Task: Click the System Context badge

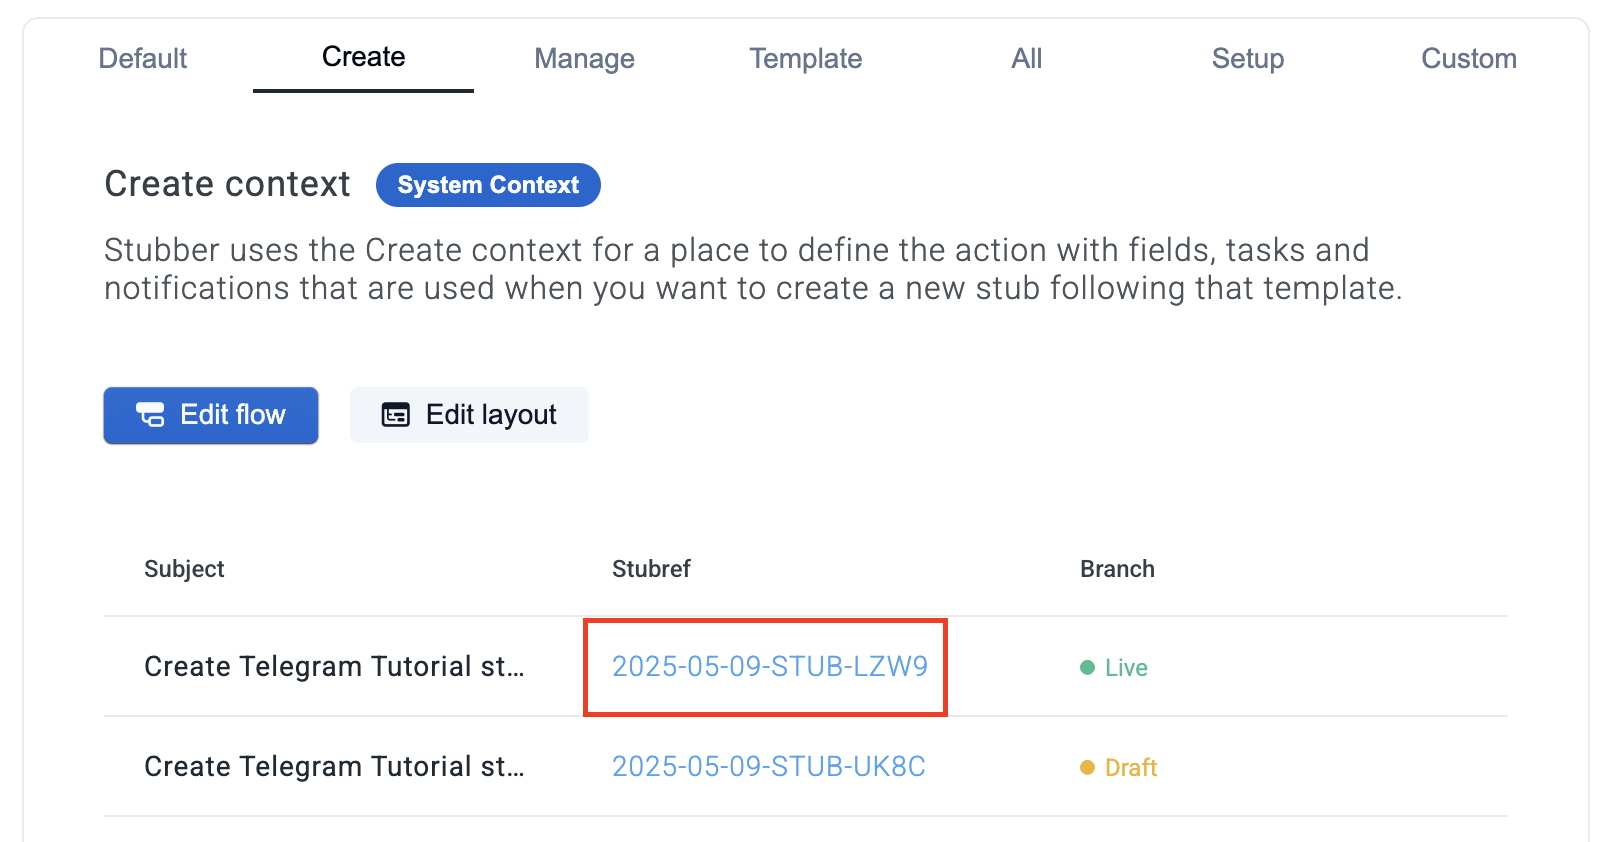Action: [x=488, y=185]
